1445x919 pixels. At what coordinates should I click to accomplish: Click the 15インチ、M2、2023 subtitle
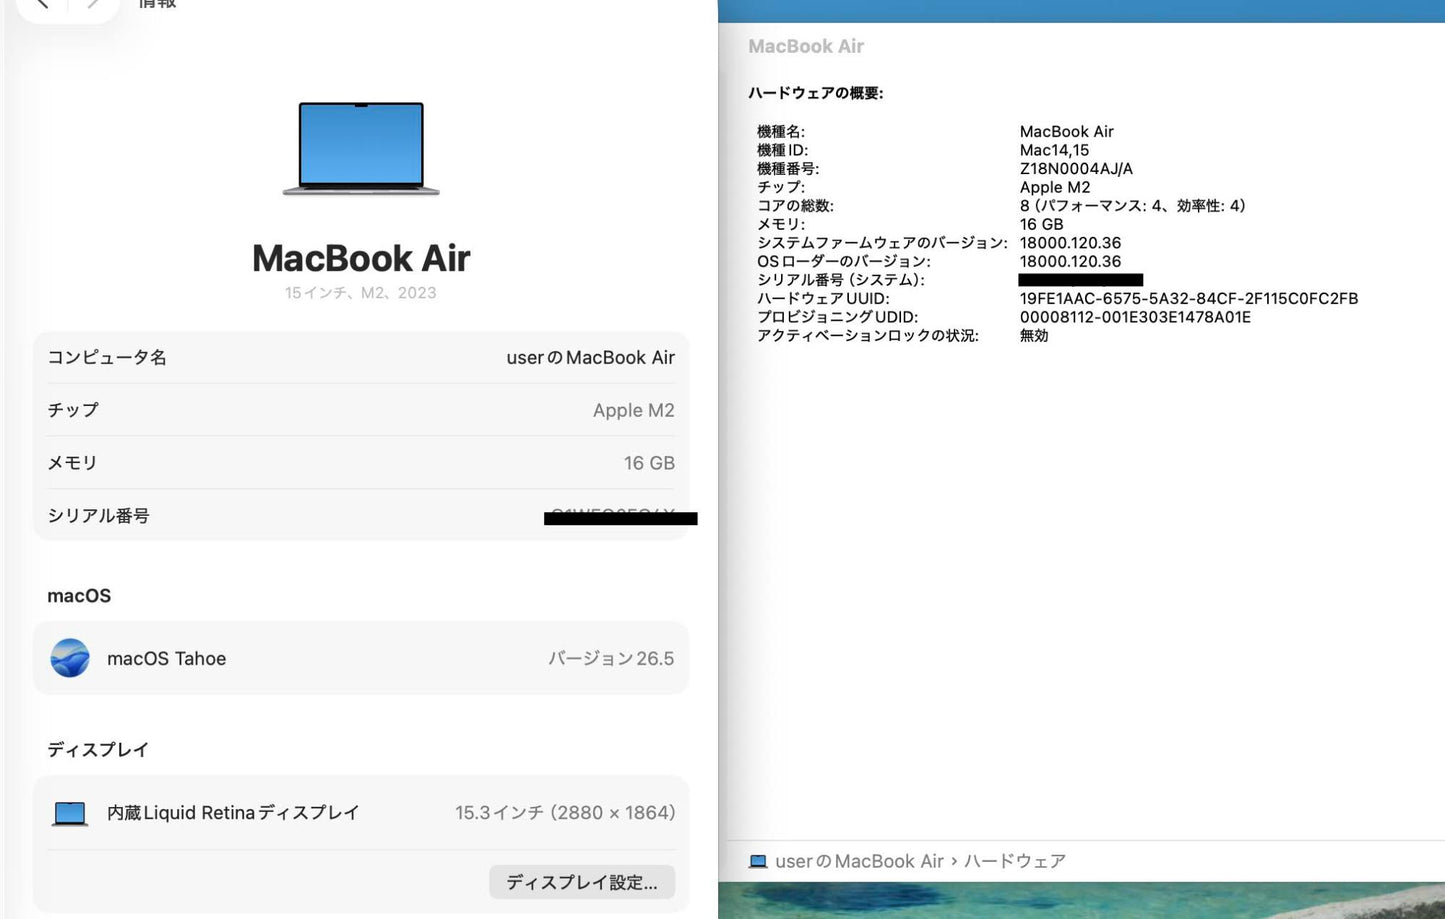[x=361, y=293]
